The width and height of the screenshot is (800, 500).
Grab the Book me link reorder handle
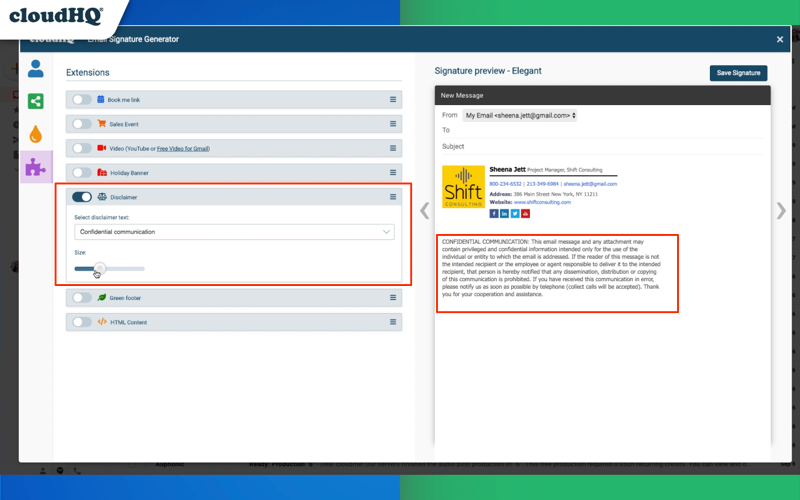pyautogui.click(x=393, y=99)
